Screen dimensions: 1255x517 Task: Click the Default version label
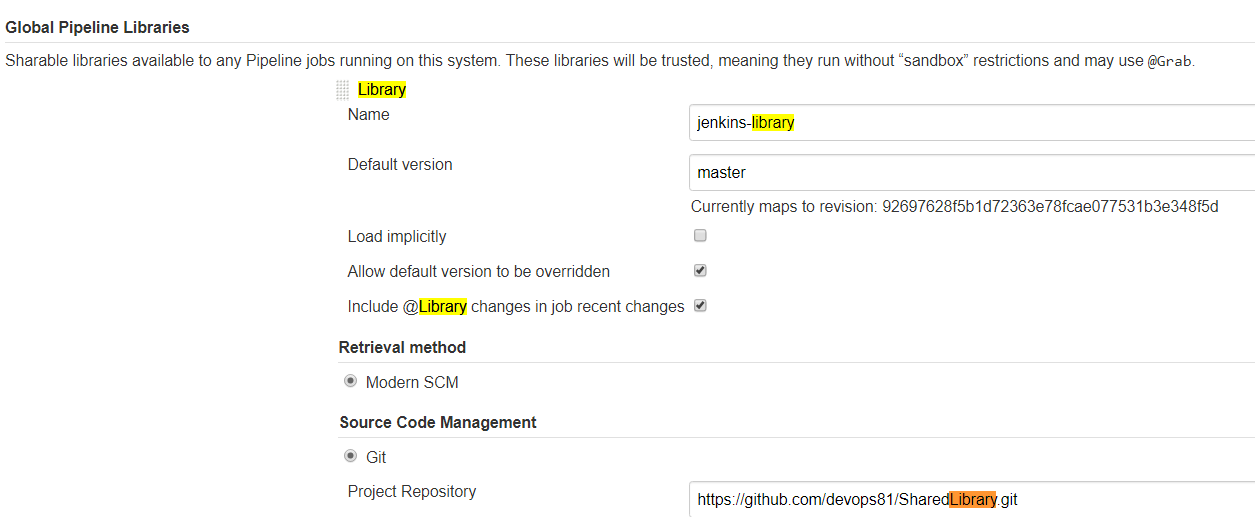[x=400, y=165]
